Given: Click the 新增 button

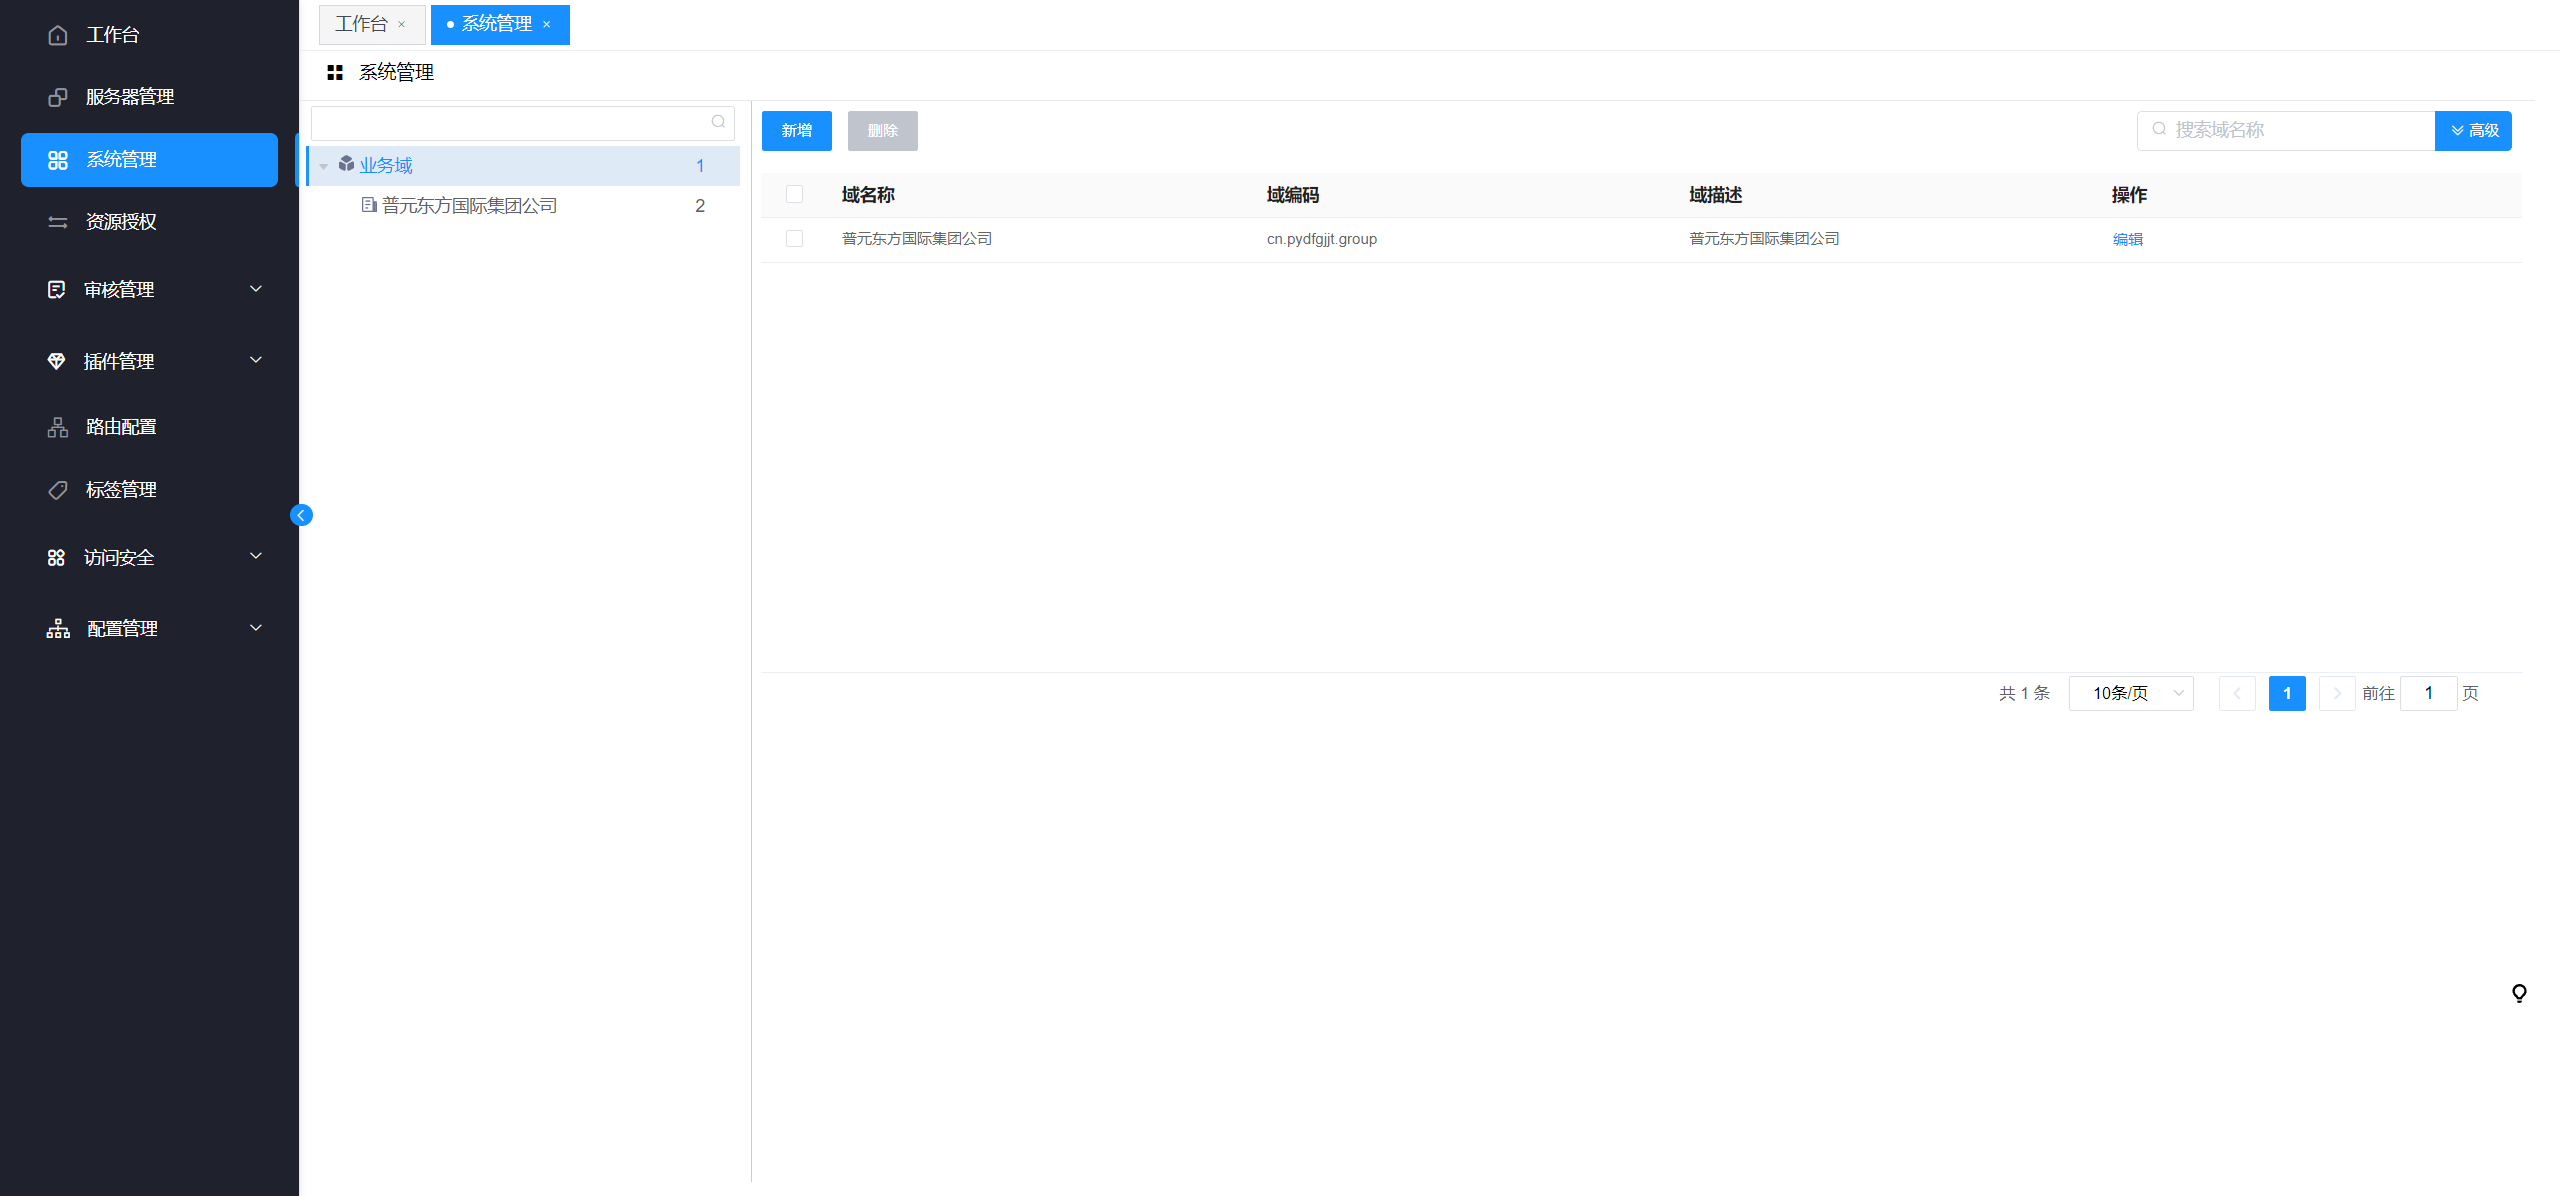Looking at the screenshot, I should [797, 131].
